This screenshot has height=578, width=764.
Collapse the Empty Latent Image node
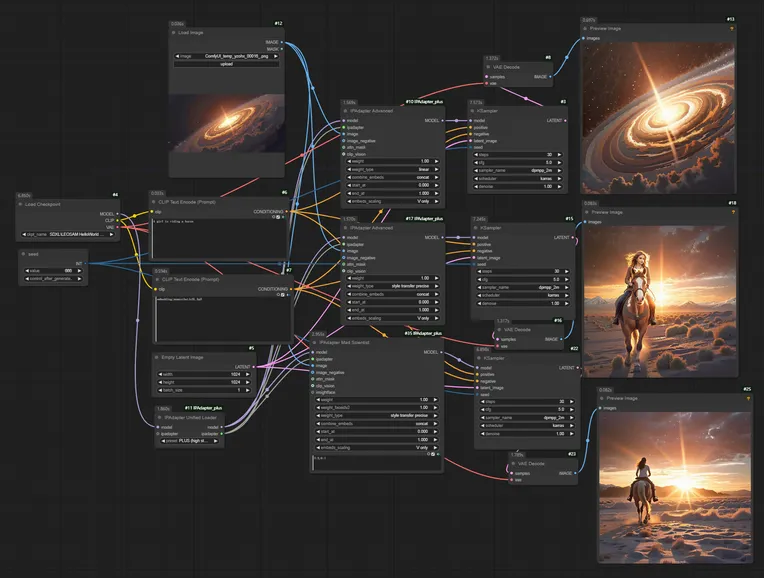(159, 357)
